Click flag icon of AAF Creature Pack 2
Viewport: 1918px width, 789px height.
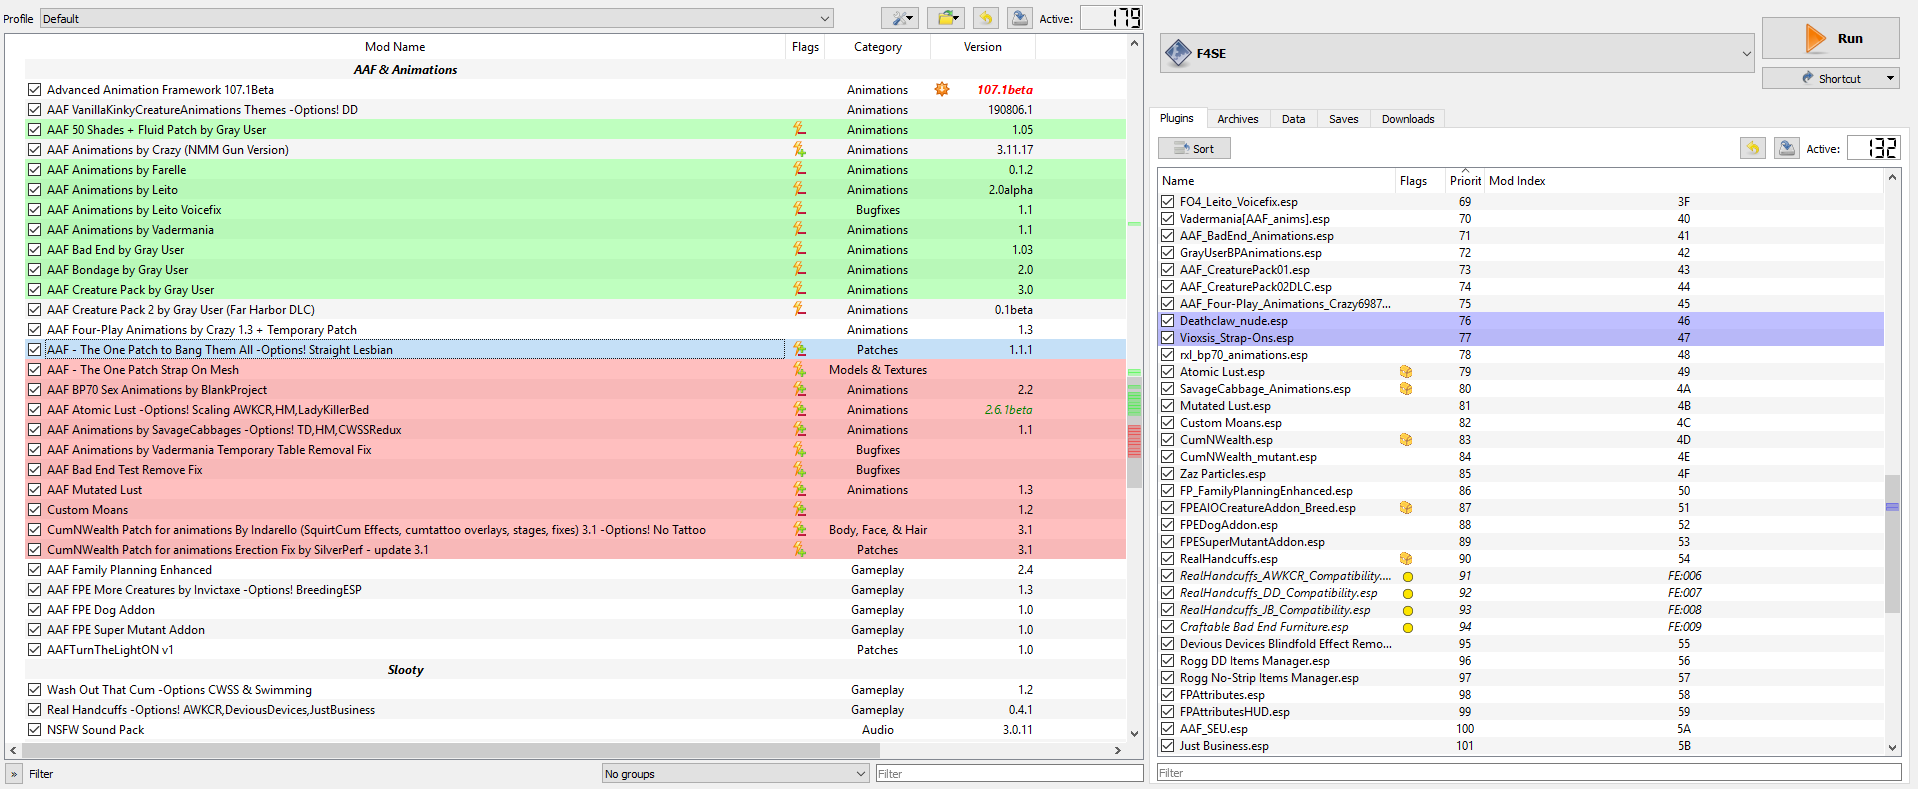click(799, 309)
